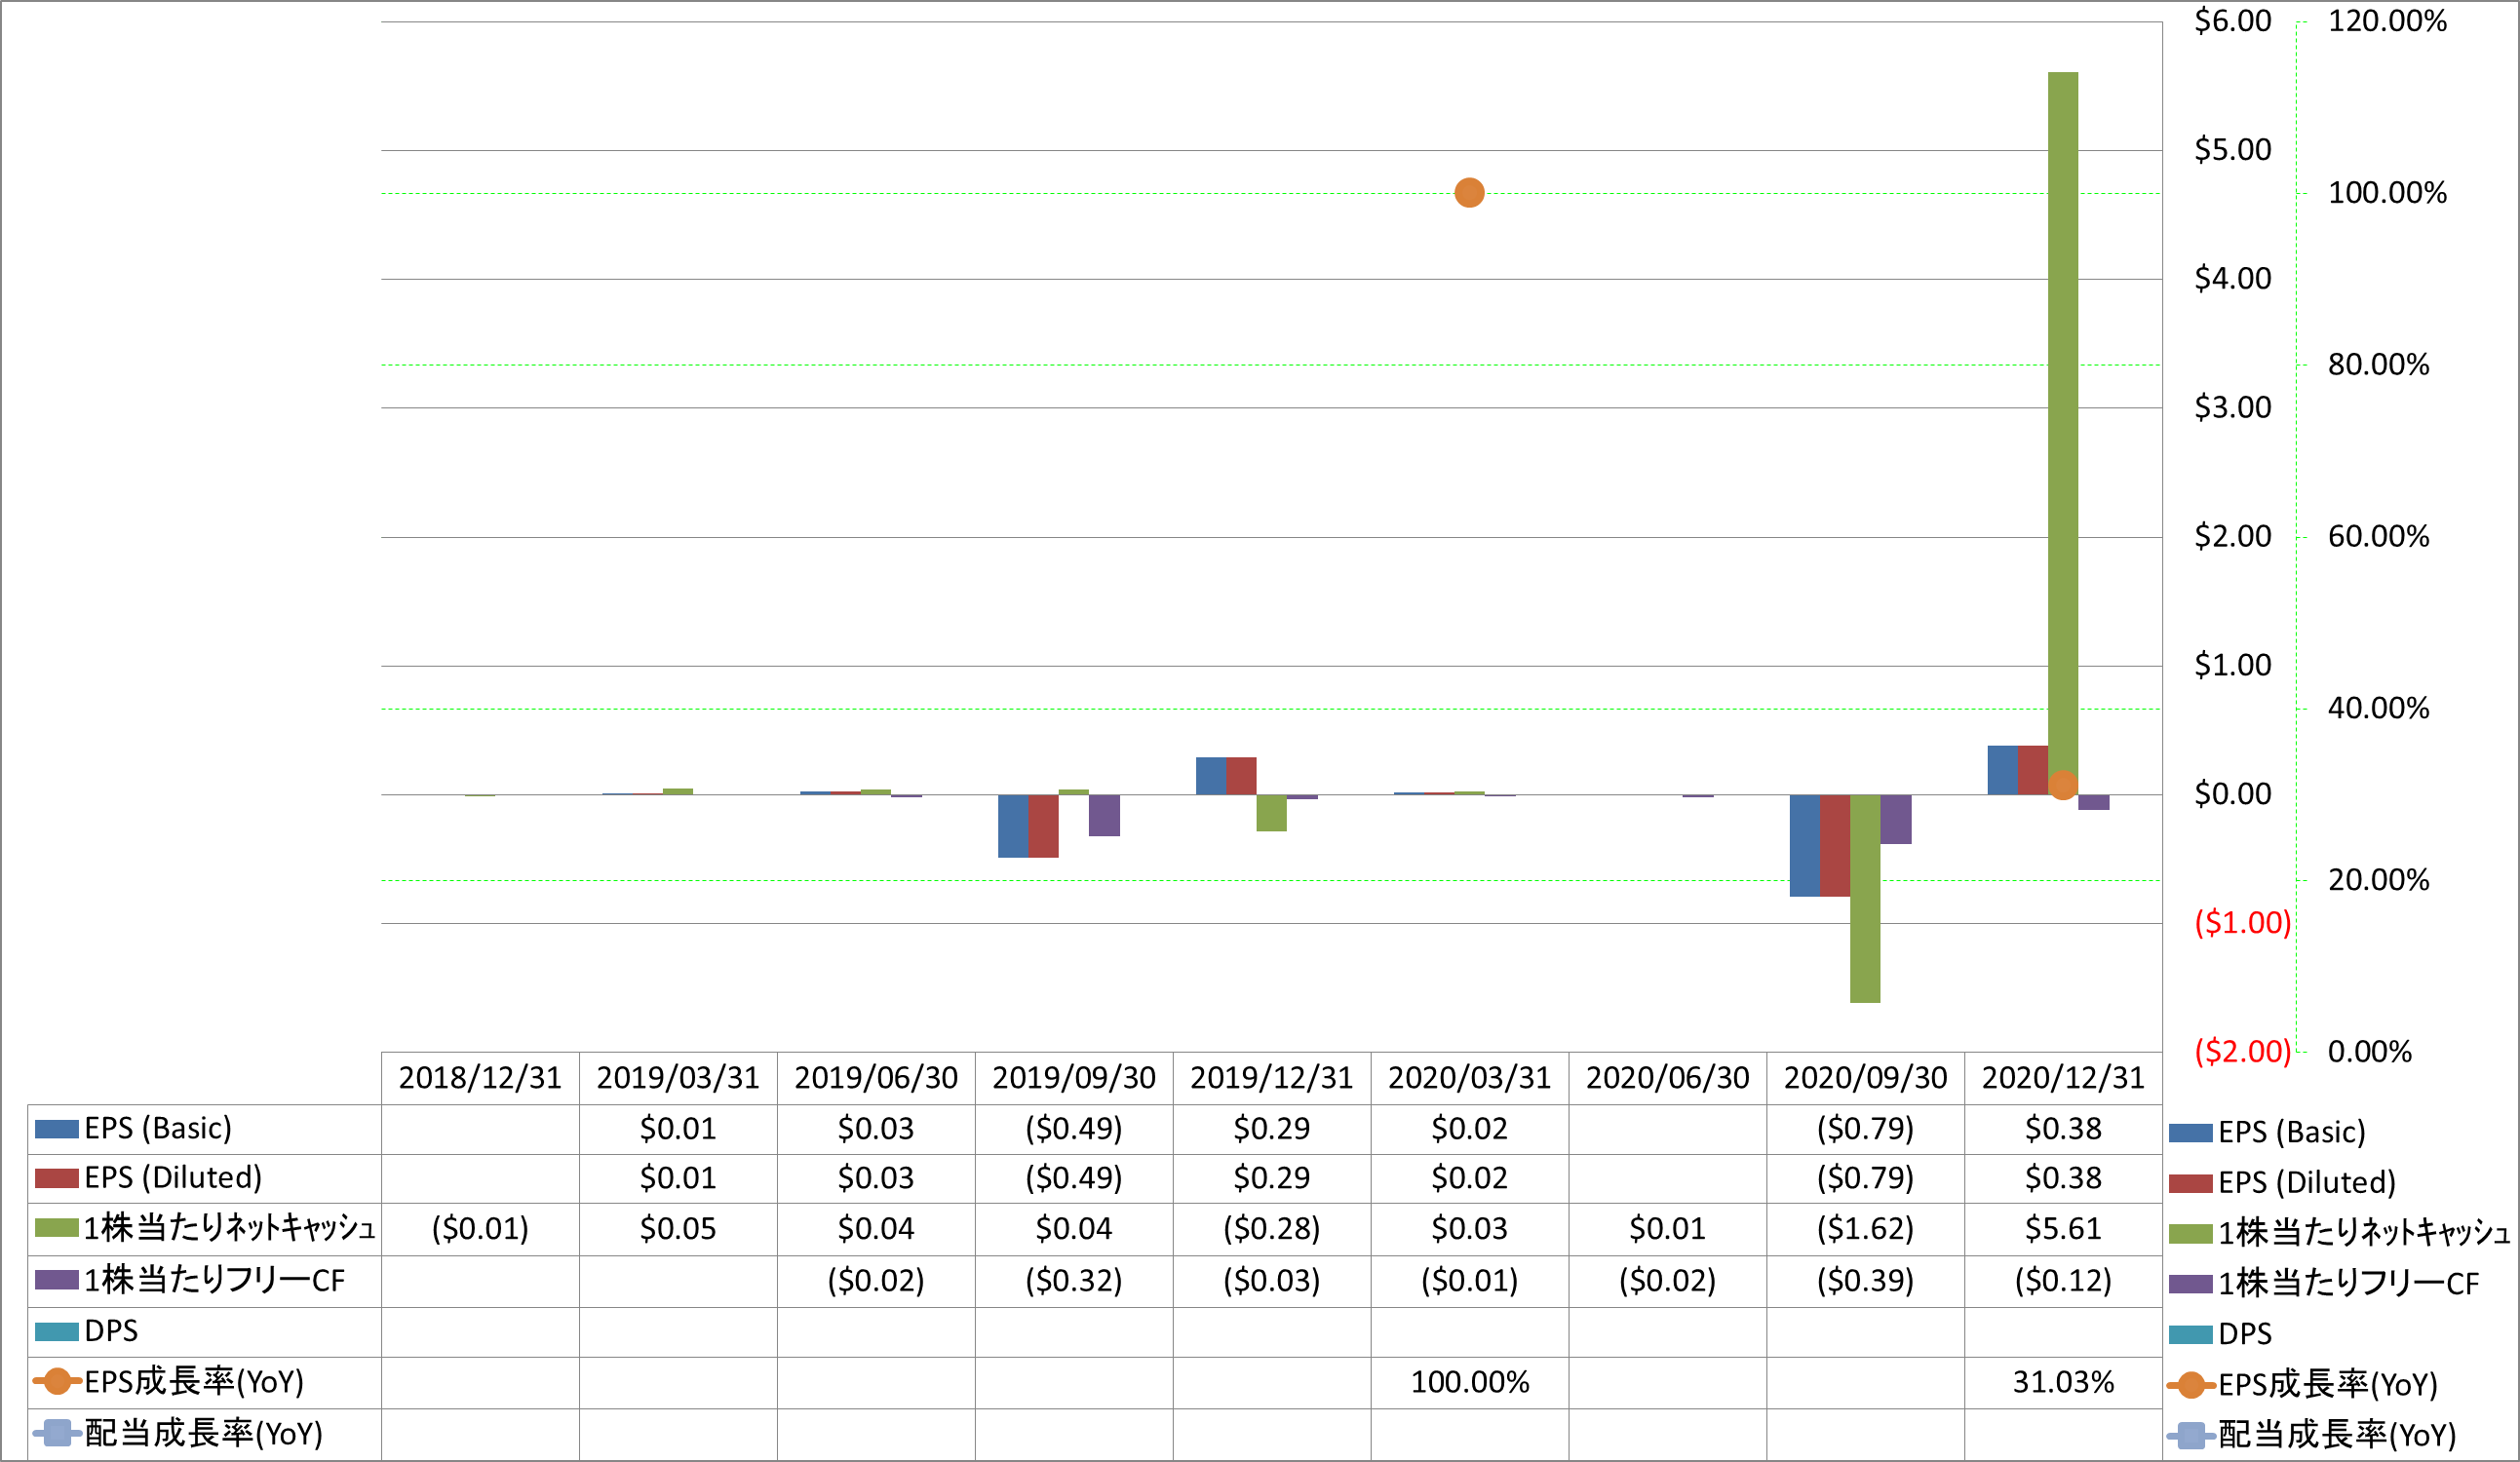Select the red EPS Diluted bar for 2019/12/31
The height and width of the screenshot is (1462, 2520).
click(1241, 776)
